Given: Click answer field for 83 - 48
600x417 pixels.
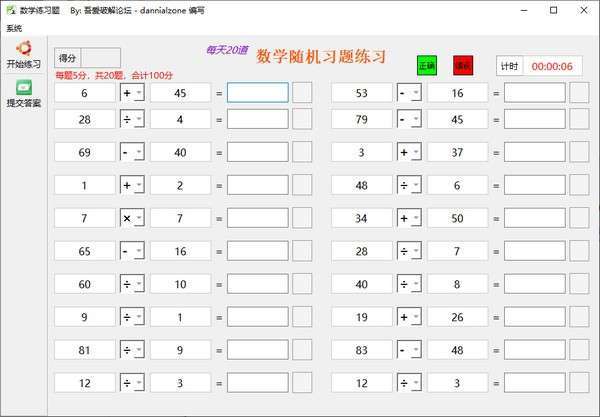Looking at the screenshot, I should 535,349.
